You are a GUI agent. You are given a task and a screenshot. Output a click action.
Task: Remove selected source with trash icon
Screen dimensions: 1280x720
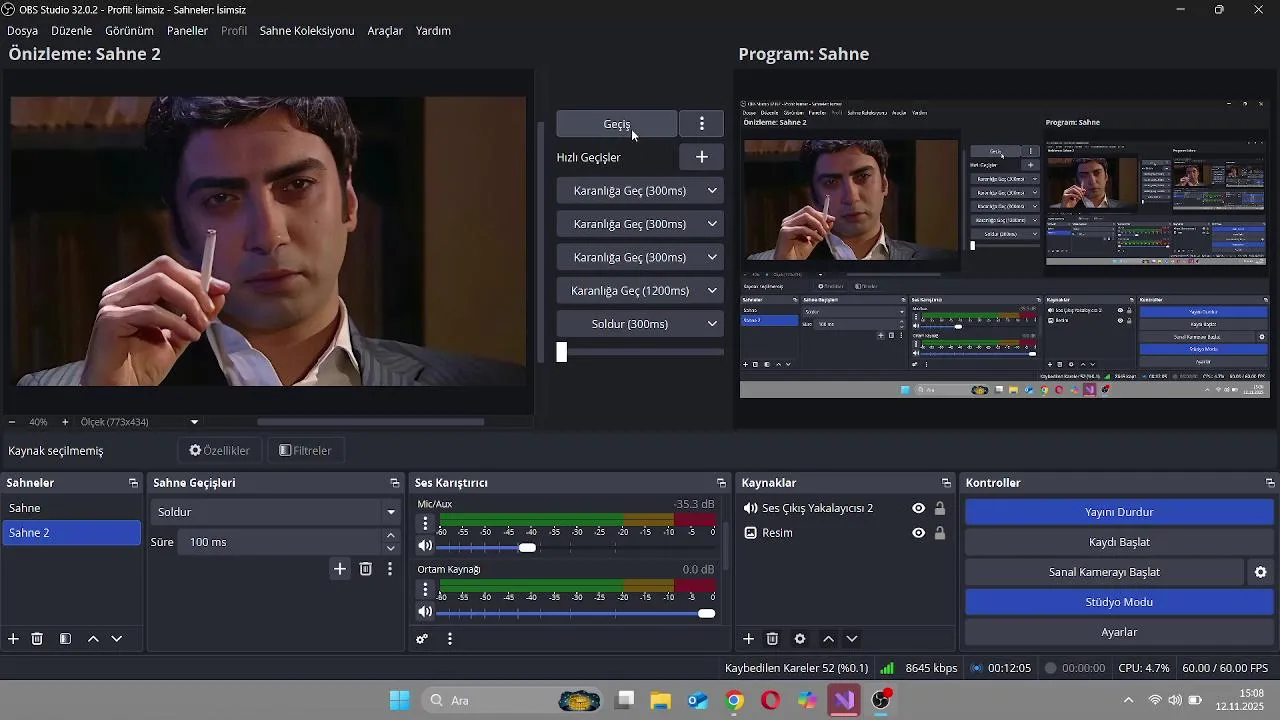click(772, 639)
